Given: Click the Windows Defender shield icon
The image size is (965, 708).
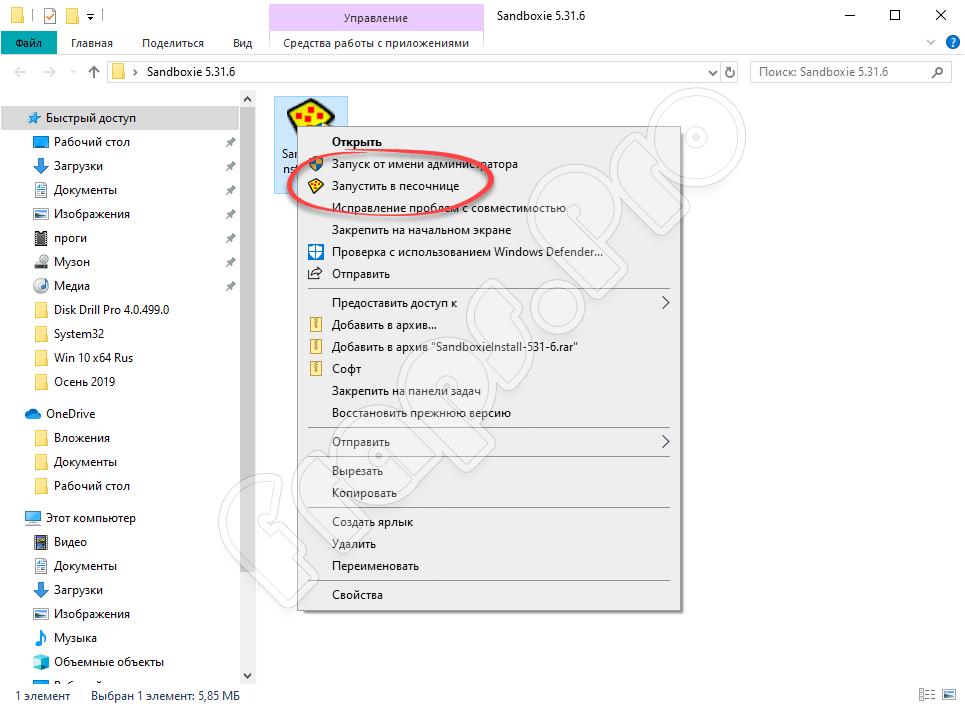Looking at the screenshot, I should (x=315, y=252).
